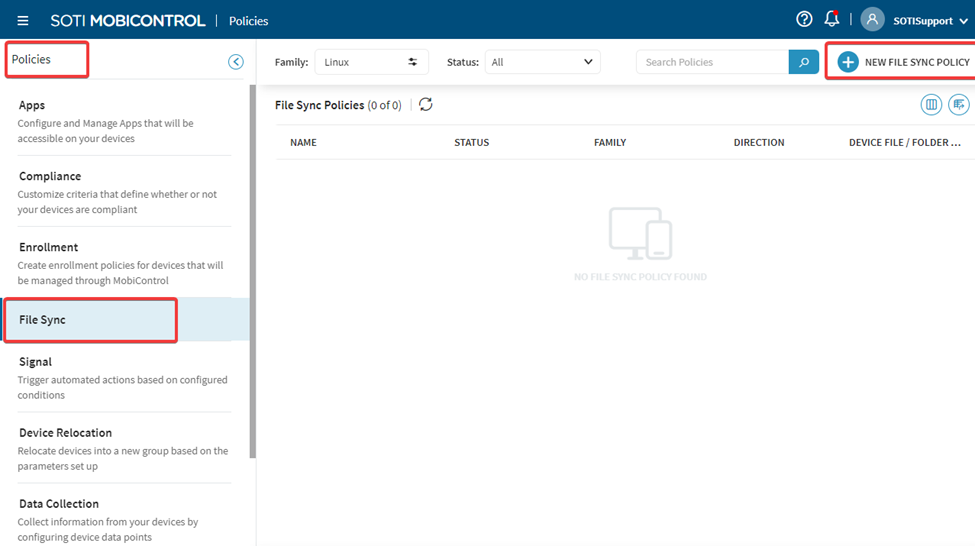Sort by the NAME column header
Image resolution: width=975 pixels, height=546 pixels.
pyautogui.click(x=303, y=142)
